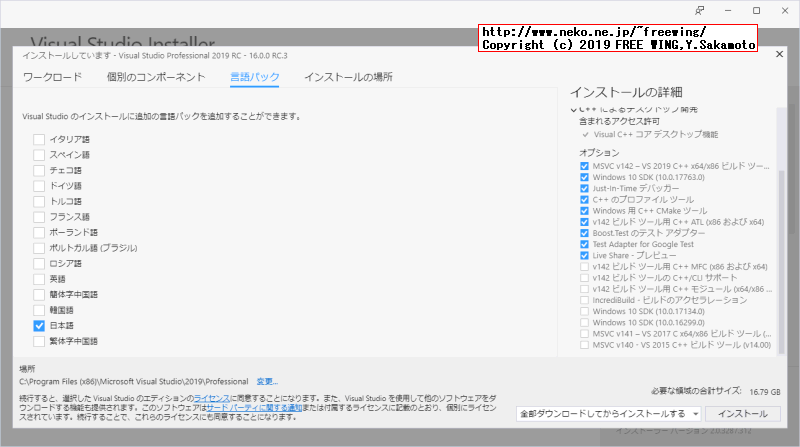Close the install dialog with the X
This screenshot has width=800, height=447.
pos(779,54)
